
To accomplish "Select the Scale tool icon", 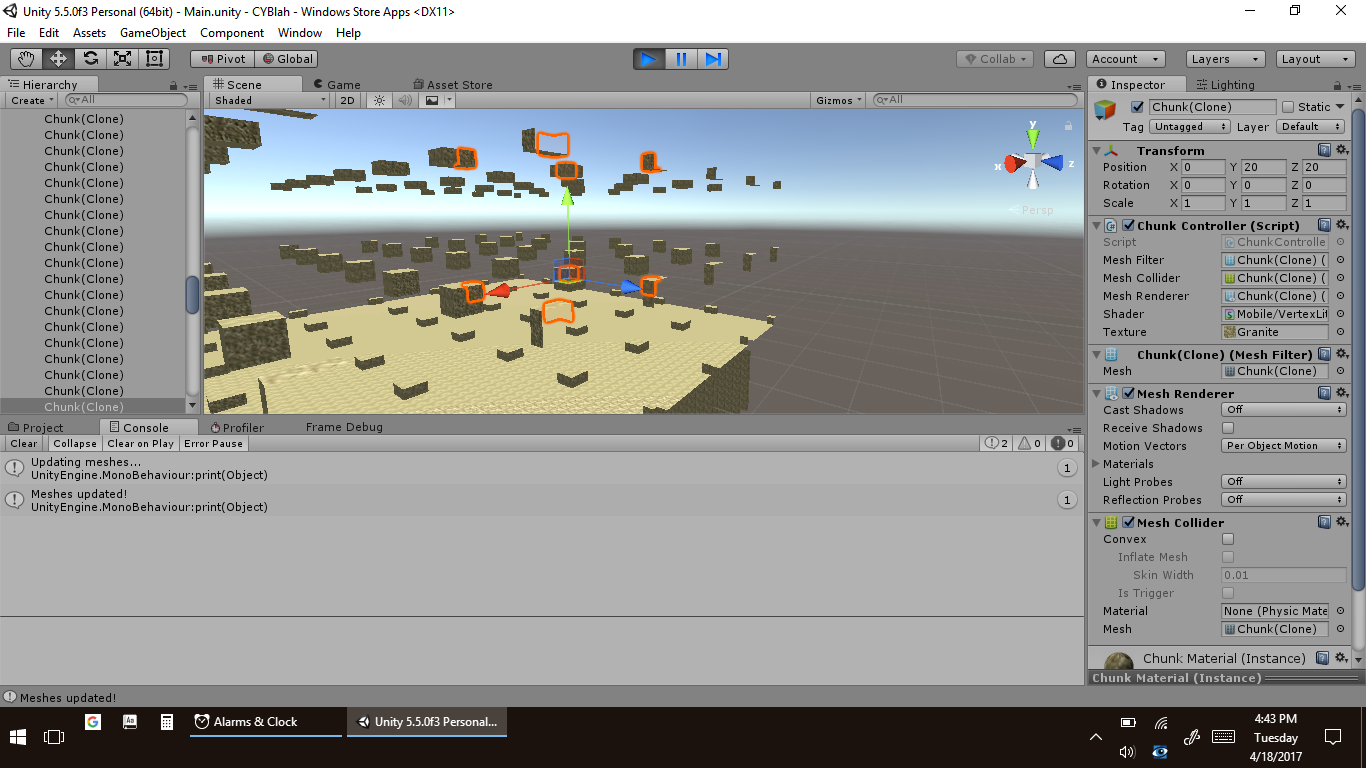I will [x=122, y=59].
